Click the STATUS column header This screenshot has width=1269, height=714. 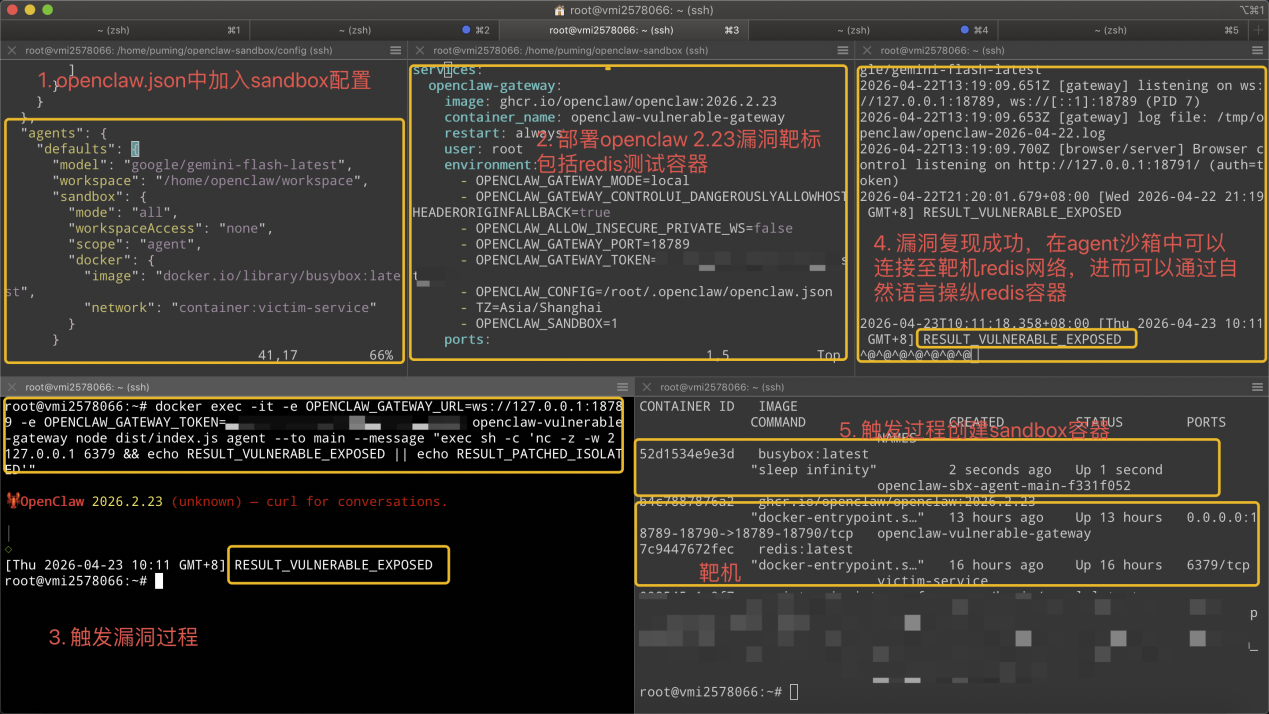(1099, 422)
